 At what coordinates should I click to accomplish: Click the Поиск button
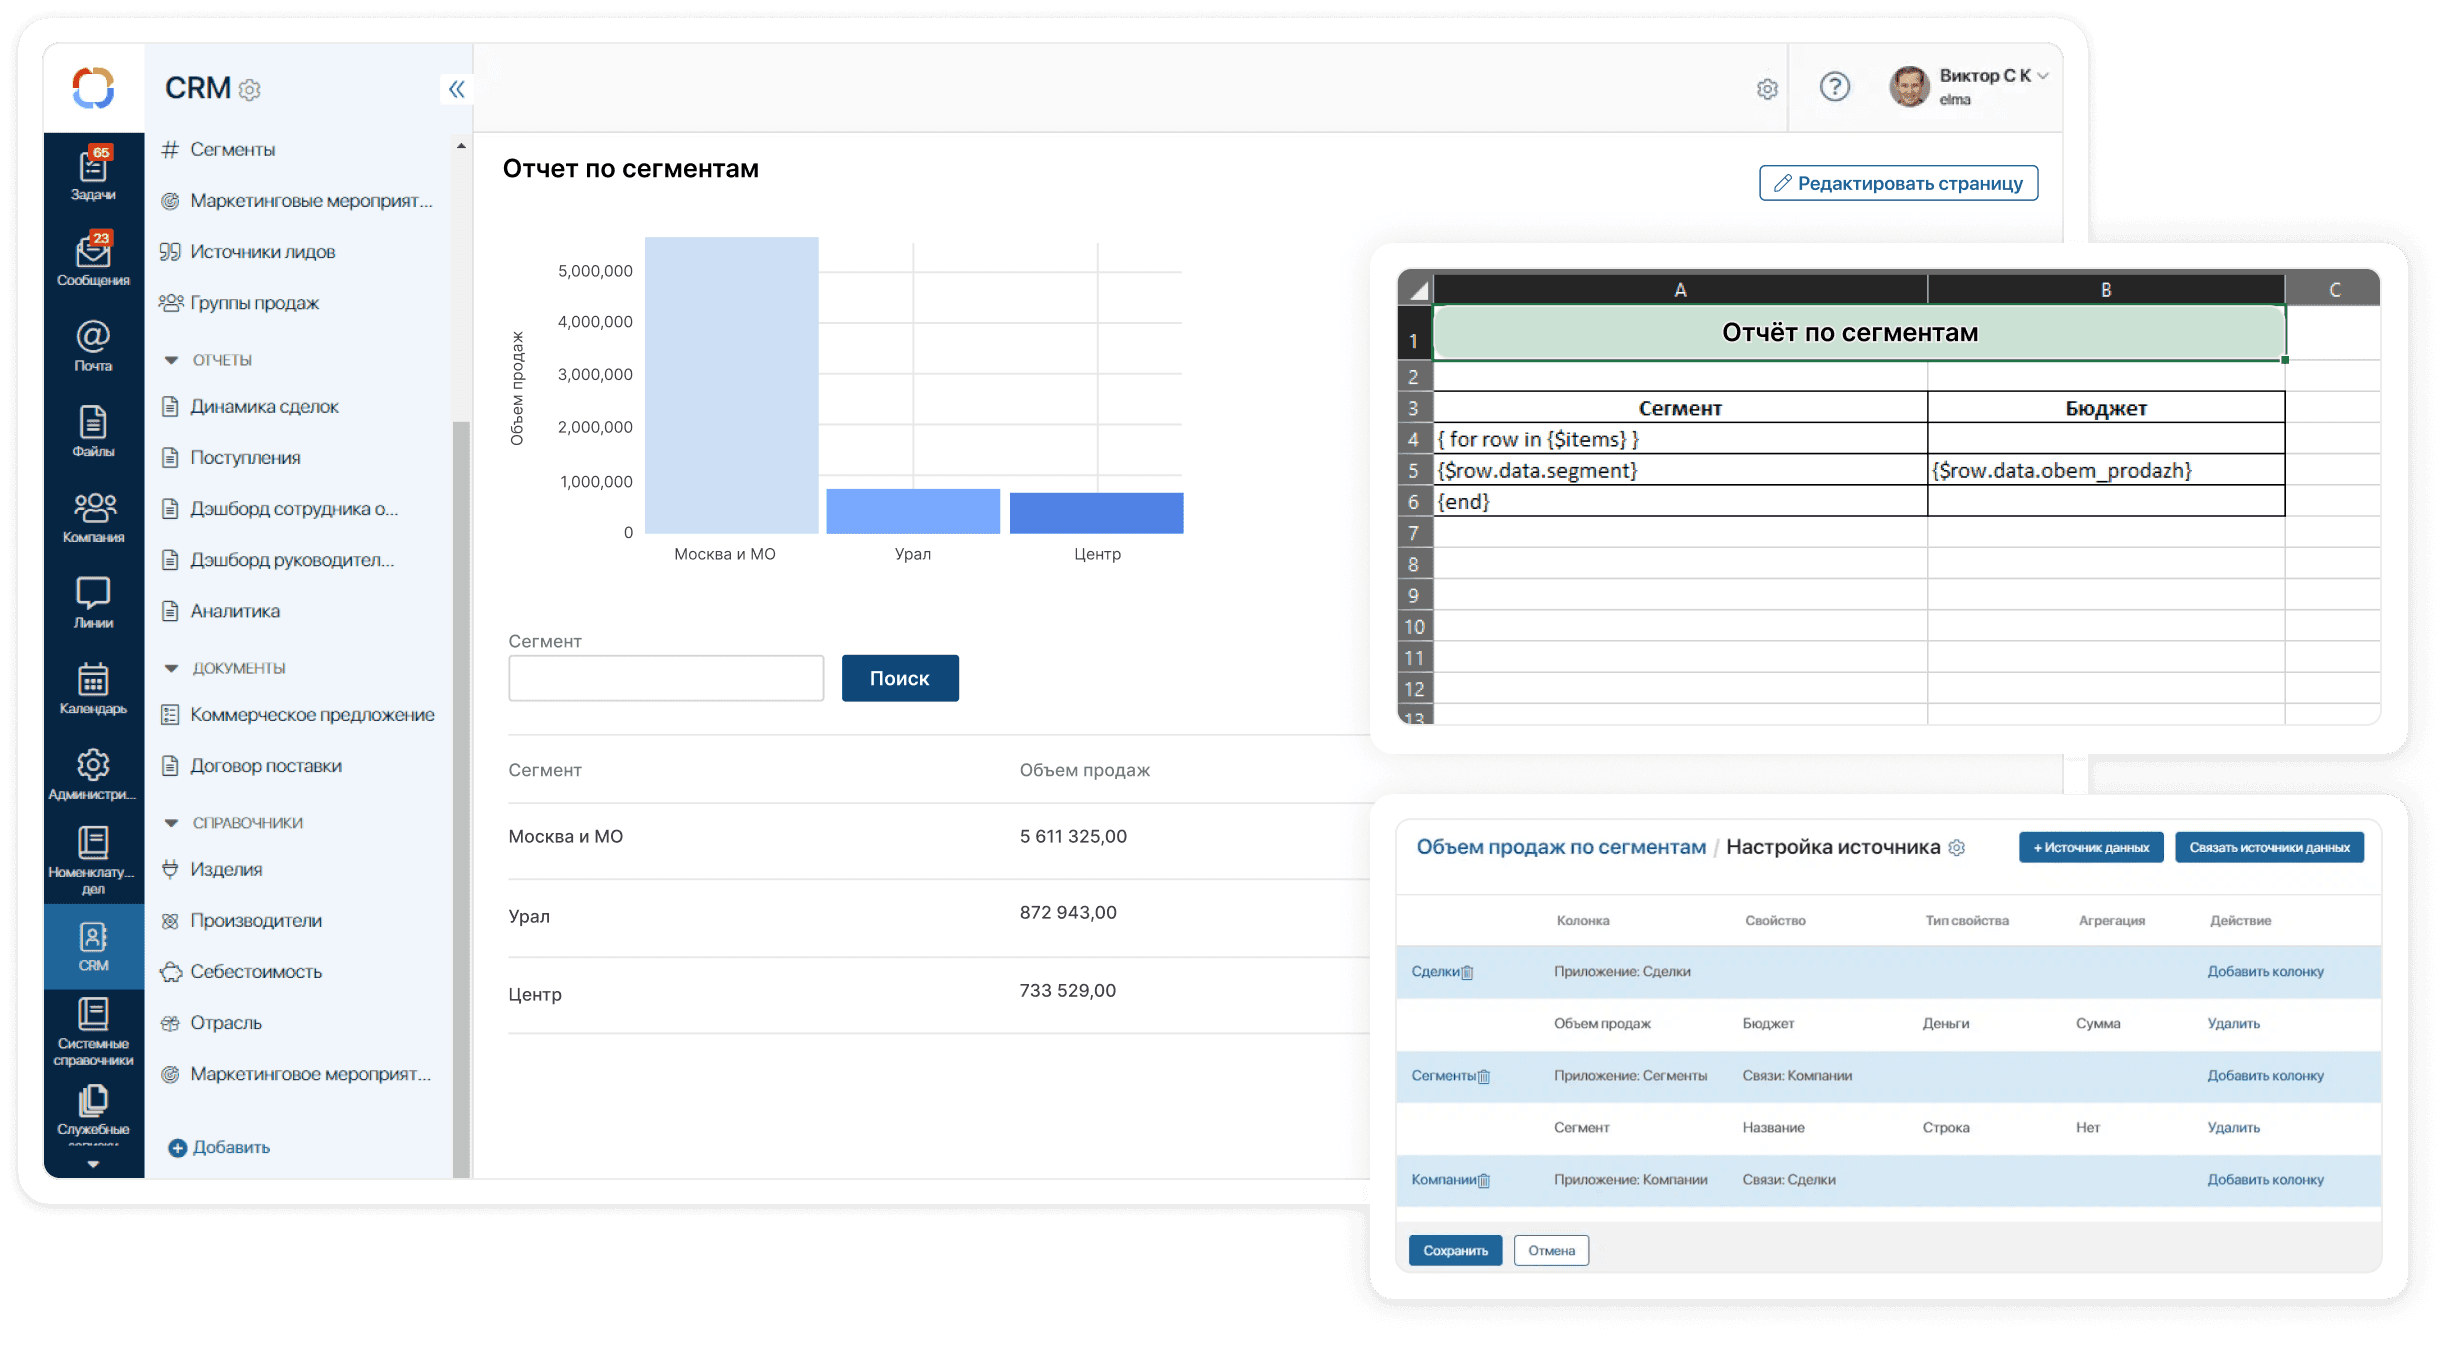click(x=899, y=678)
